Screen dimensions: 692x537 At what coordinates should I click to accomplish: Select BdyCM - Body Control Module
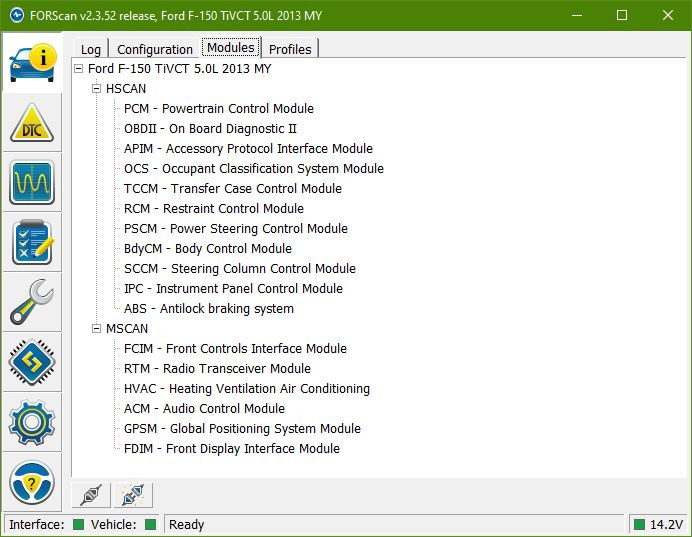point(208,248)
